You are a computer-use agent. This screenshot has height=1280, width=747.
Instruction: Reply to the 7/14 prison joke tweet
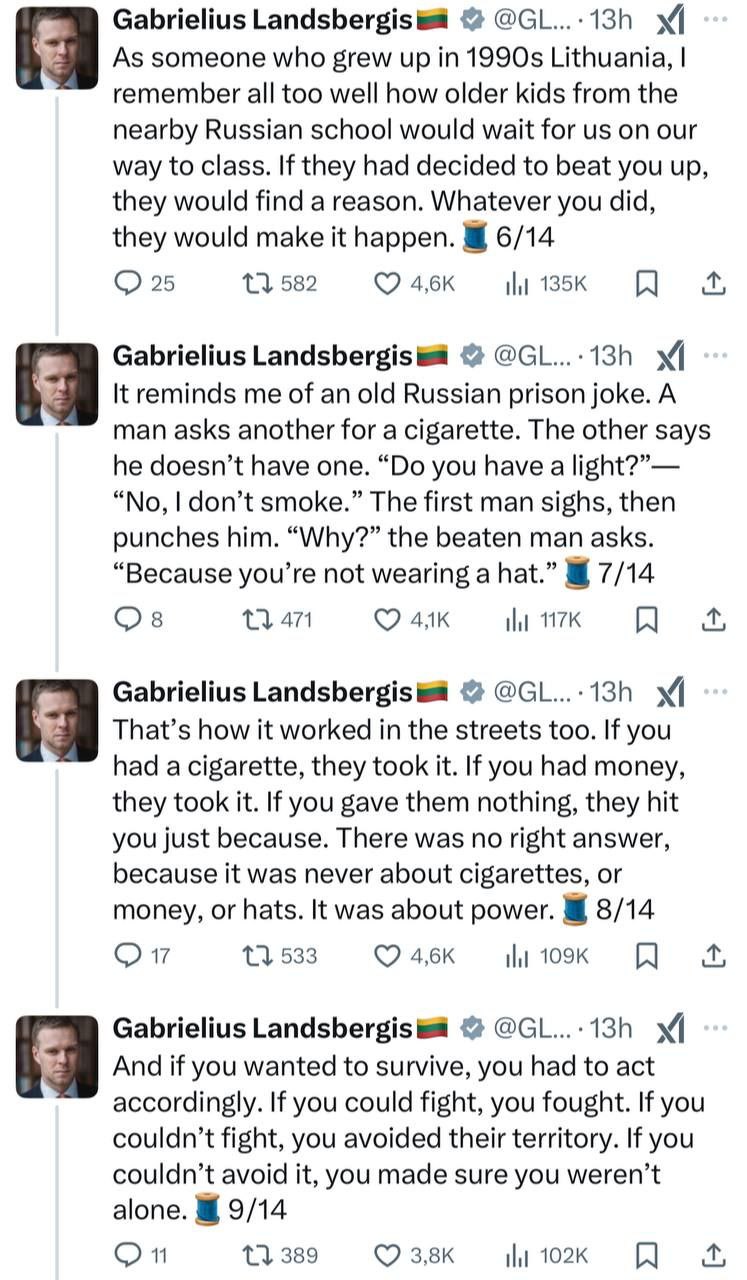pos(127,620)
